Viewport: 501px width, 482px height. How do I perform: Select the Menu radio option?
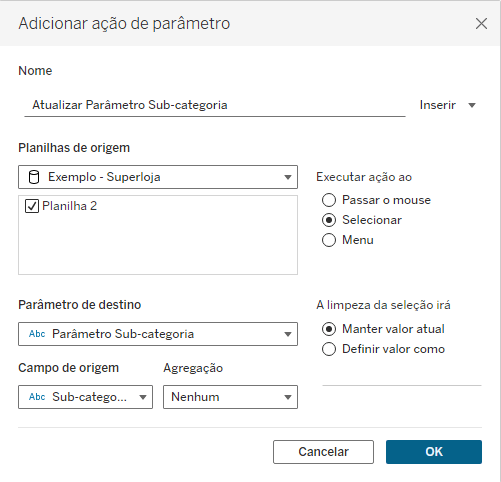[329, 240]
